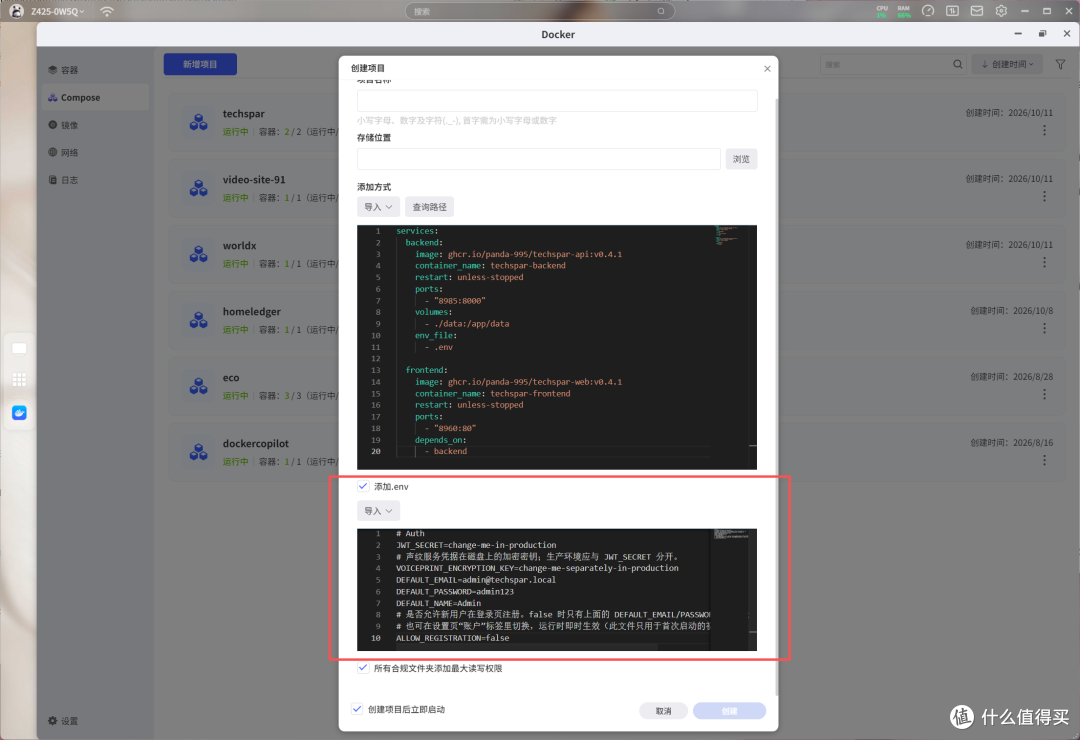Click the user avatar icon in the top bar
This screenshot has width=1080, height=740.
(17, 11)
